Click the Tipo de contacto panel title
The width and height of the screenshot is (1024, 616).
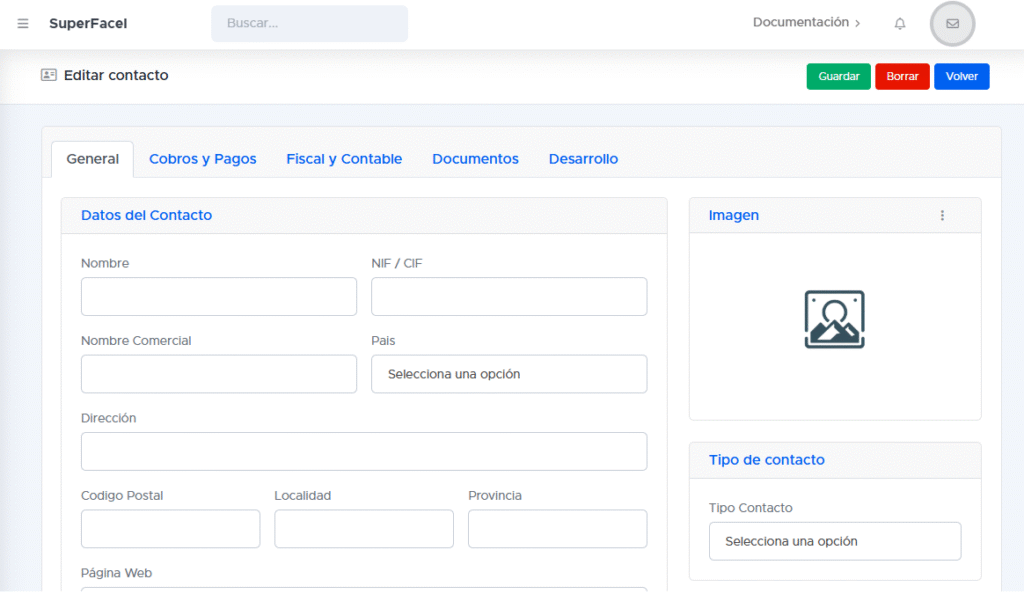click(767, 460)
